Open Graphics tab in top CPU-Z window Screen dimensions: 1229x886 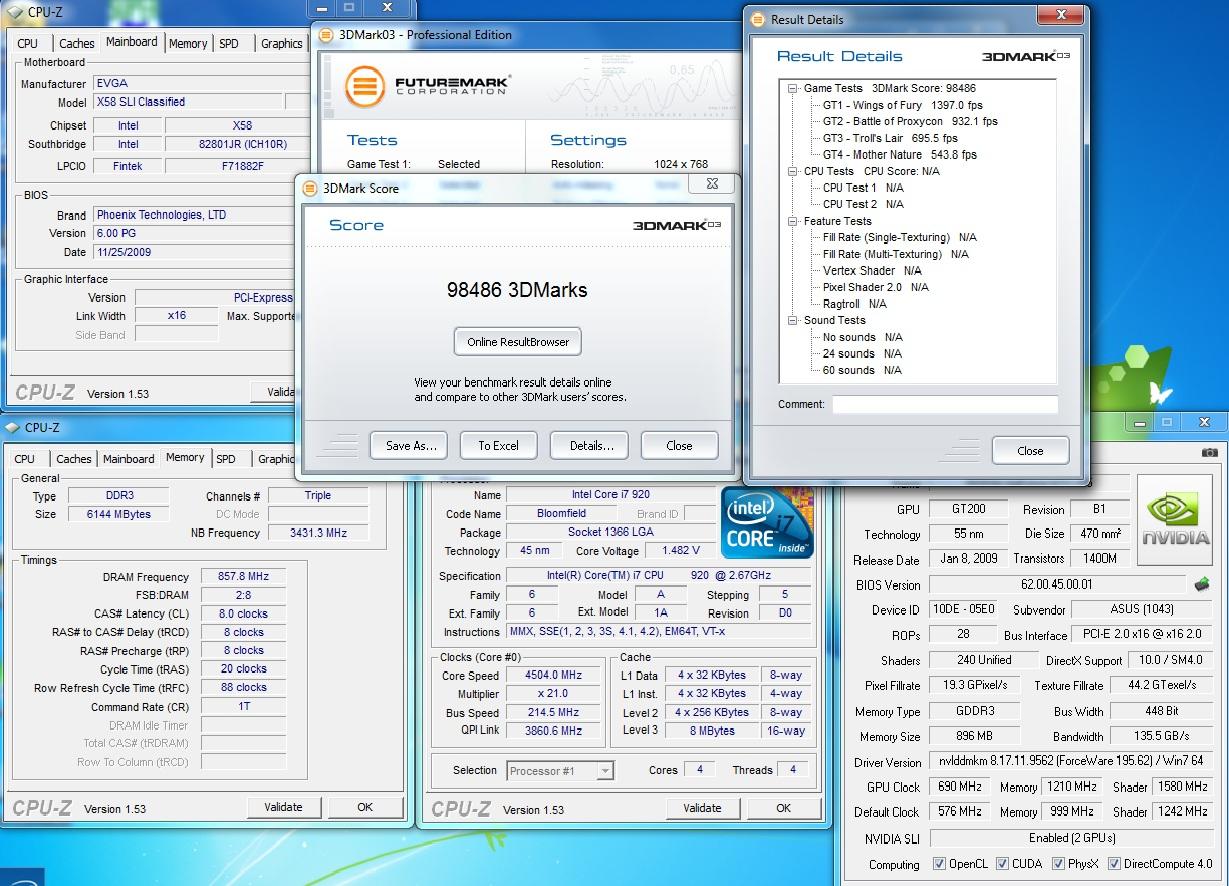pos(282,43)
